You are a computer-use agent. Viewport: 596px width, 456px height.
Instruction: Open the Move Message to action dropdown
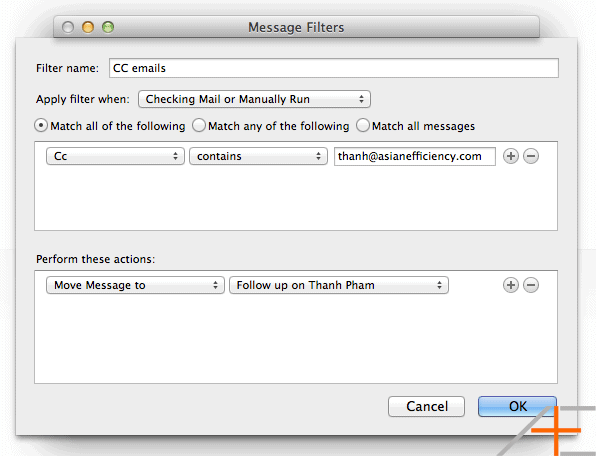(x=135, y=285)
